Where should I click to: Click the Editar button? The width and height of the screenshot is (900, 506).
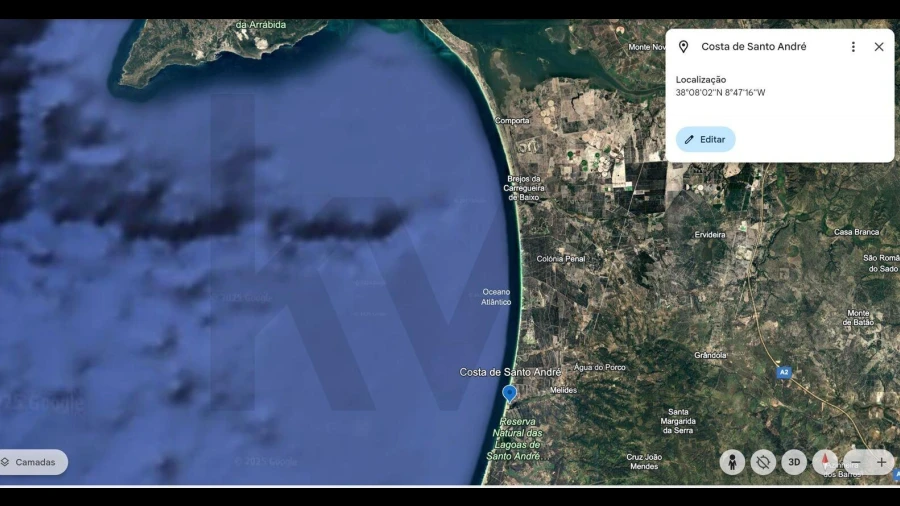point(705,140)
